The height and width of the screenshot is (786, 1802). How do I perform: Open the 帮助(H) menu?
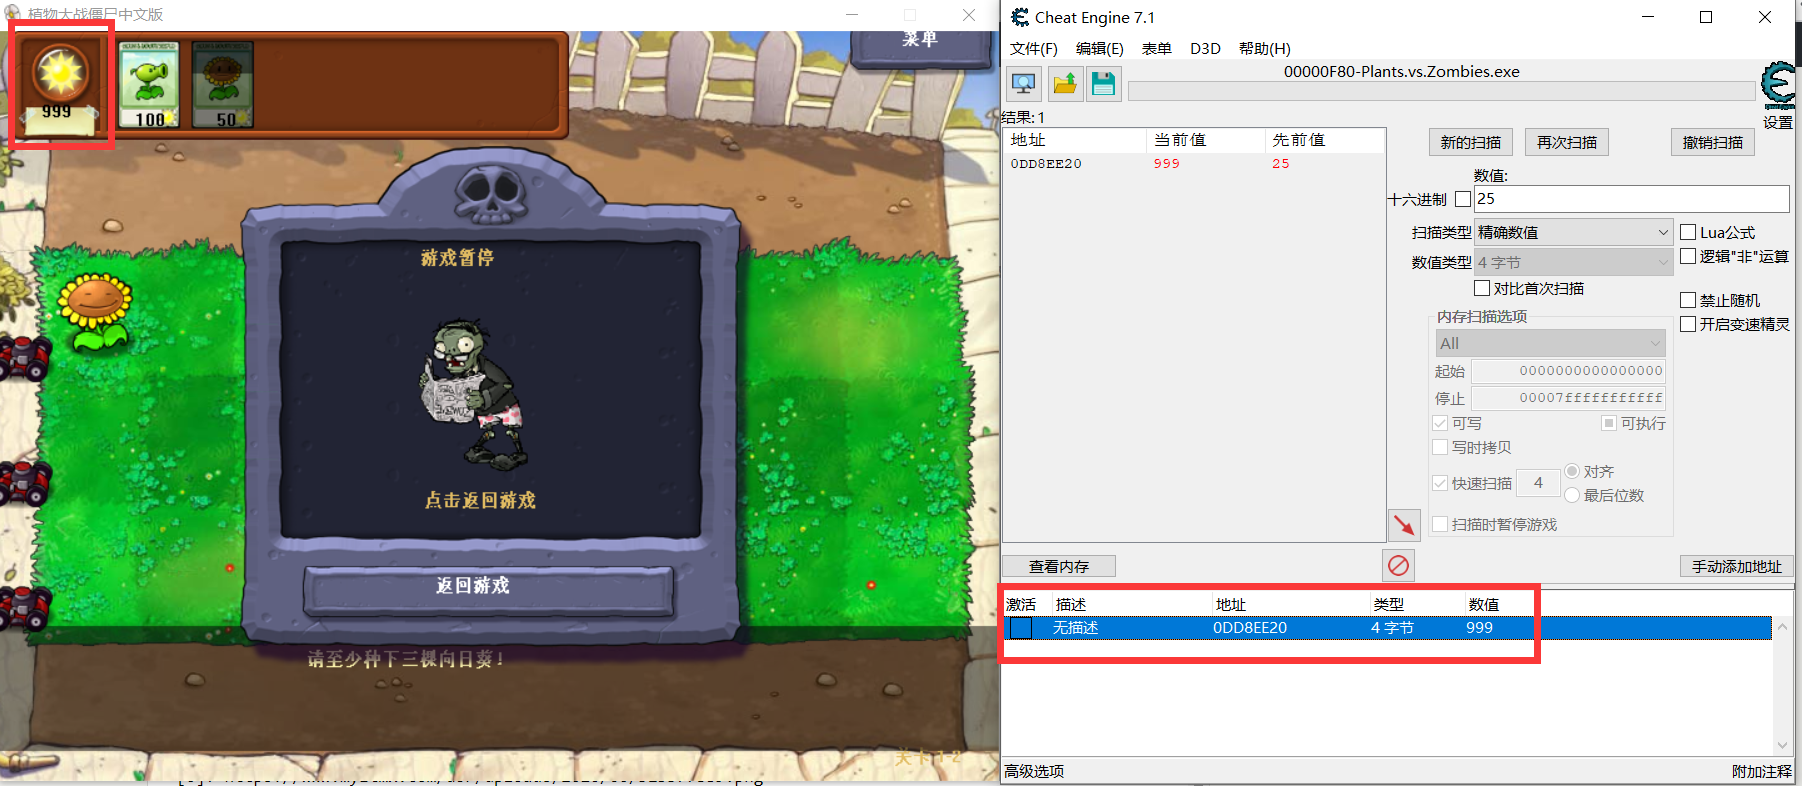click(1265, 49)
